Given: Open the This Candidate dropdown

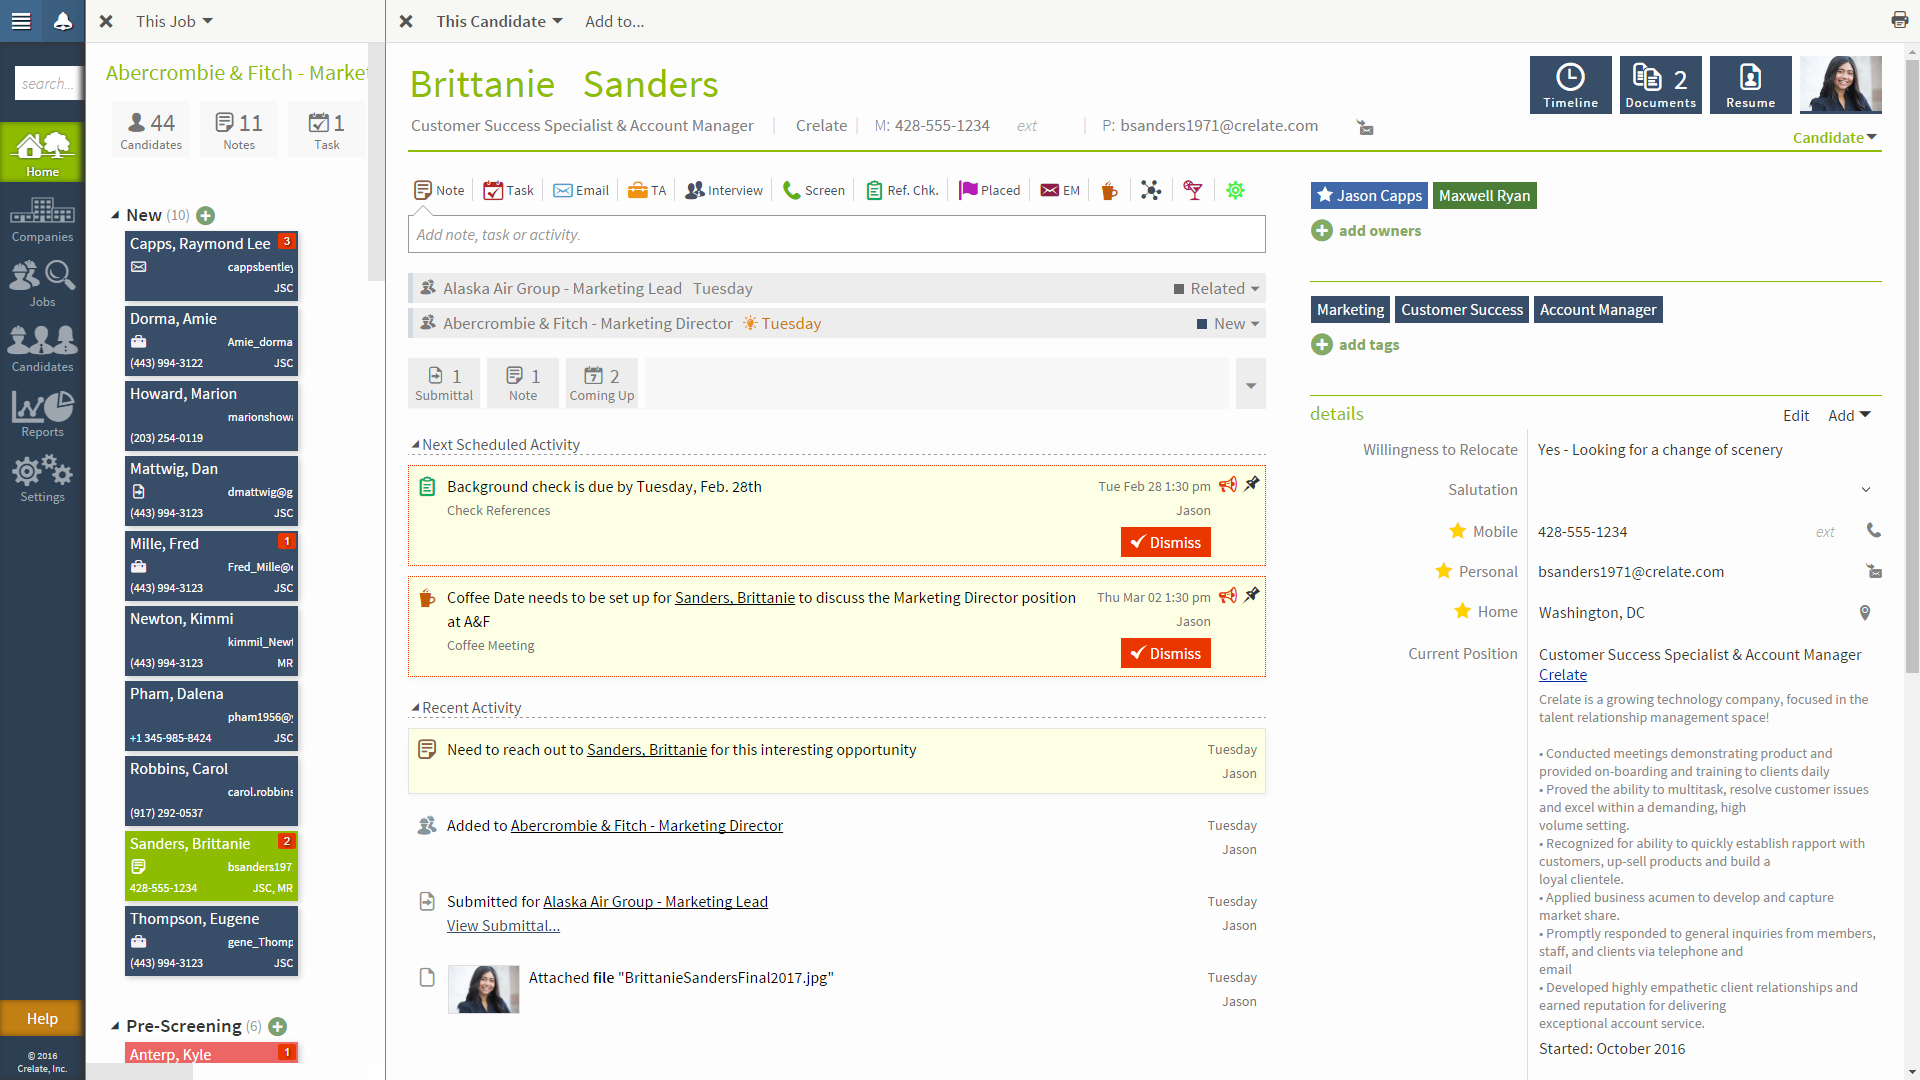Looking at the screenshot, I should (499, 21).
